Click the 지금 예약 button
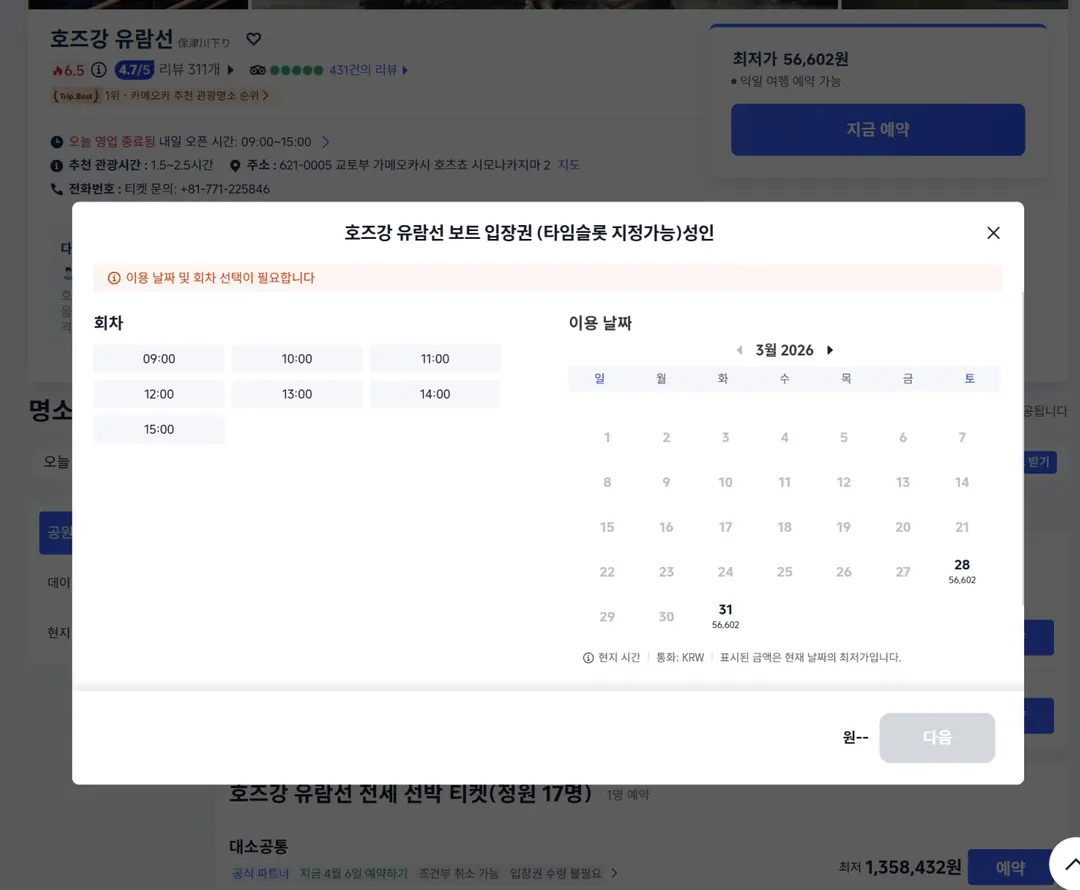 tap(878, 130)
